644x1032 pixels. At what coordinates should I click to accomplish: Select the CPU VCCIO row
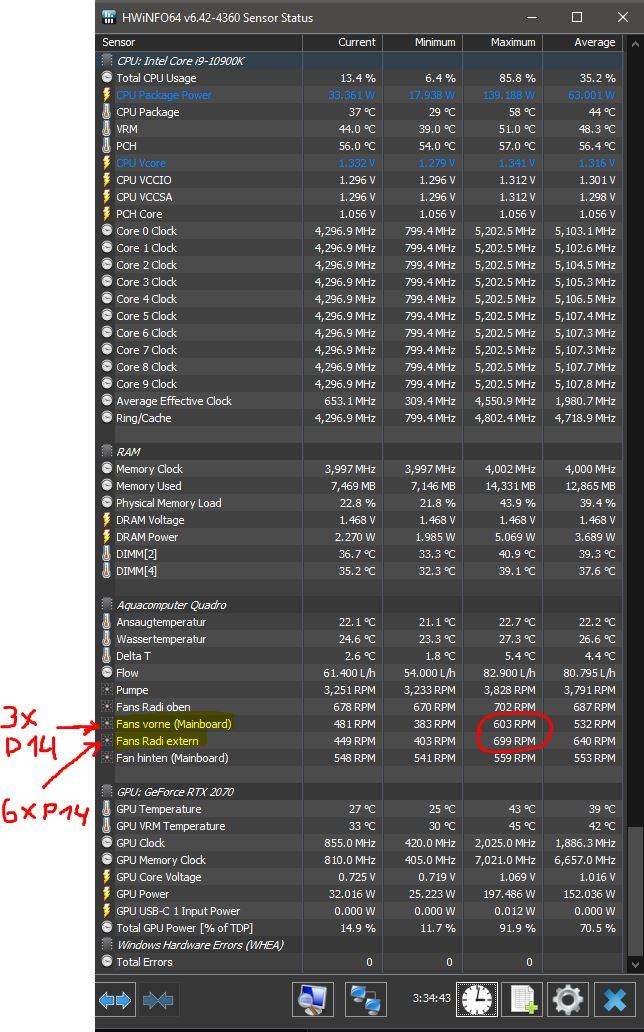pos(359,180)
